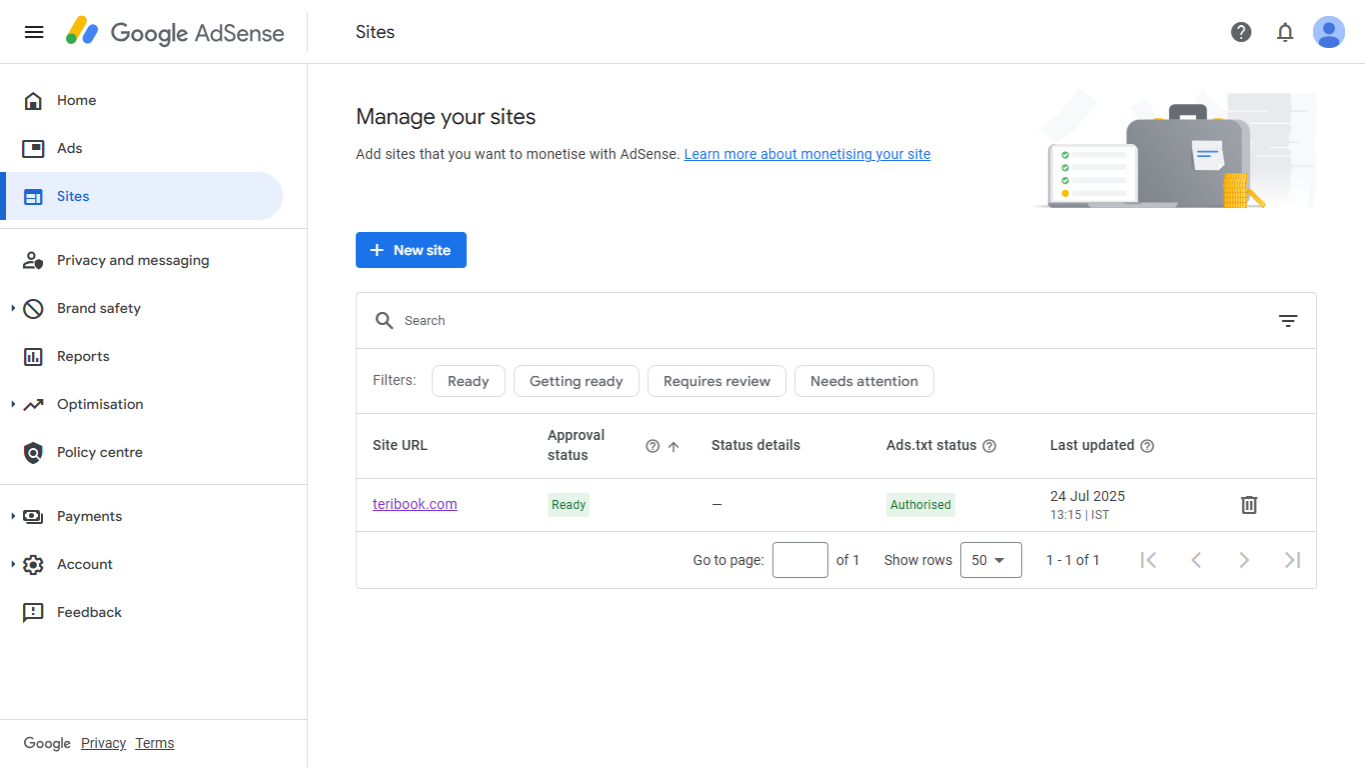Open the Feedback menu item

[143, 612]
